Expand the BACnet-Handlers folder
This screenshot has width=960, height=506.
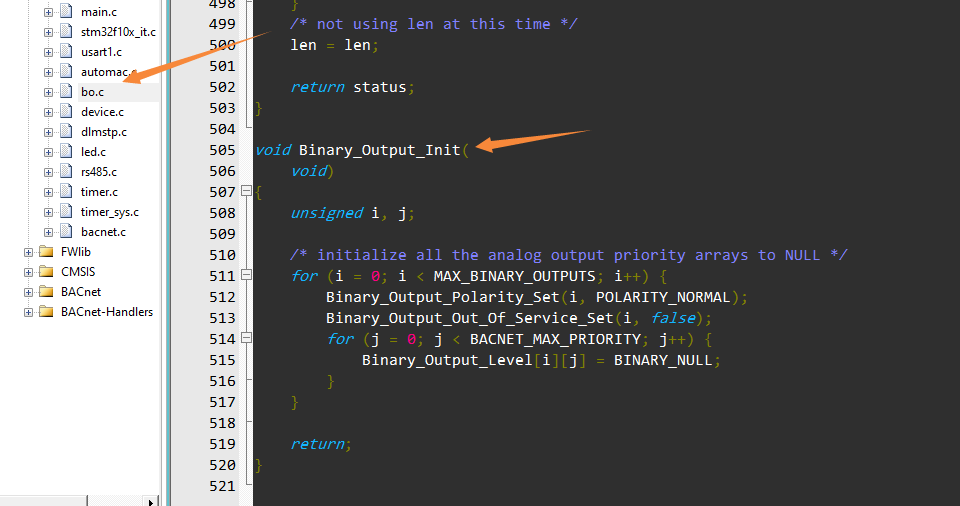click(28, 312)
